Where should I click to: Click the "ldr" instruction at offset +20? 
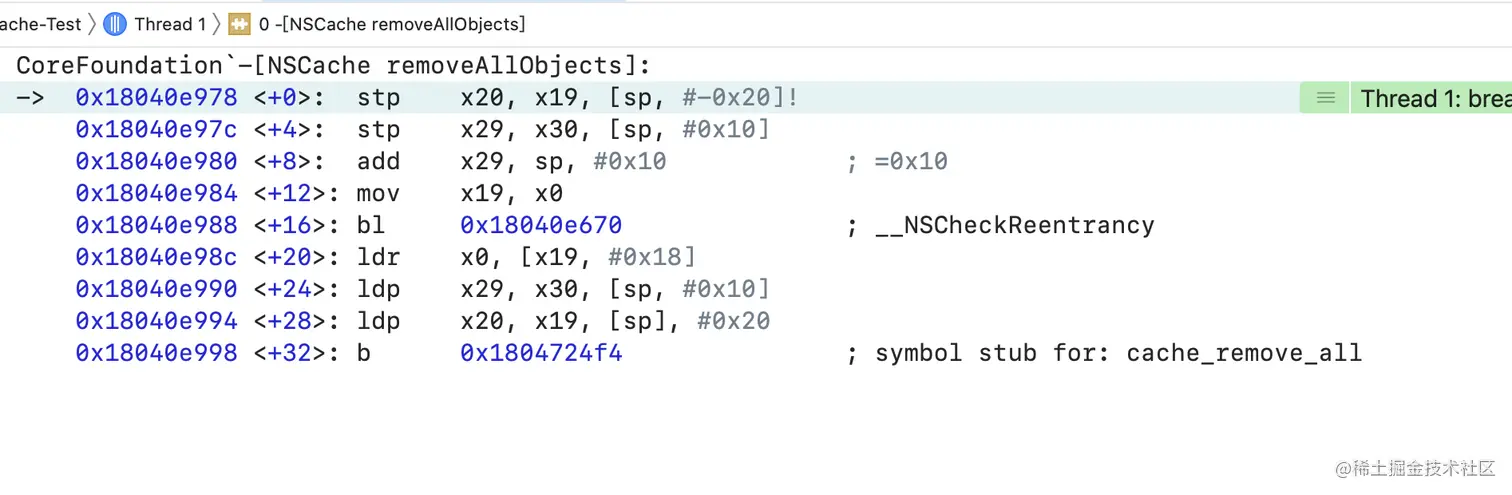(378, 257)
